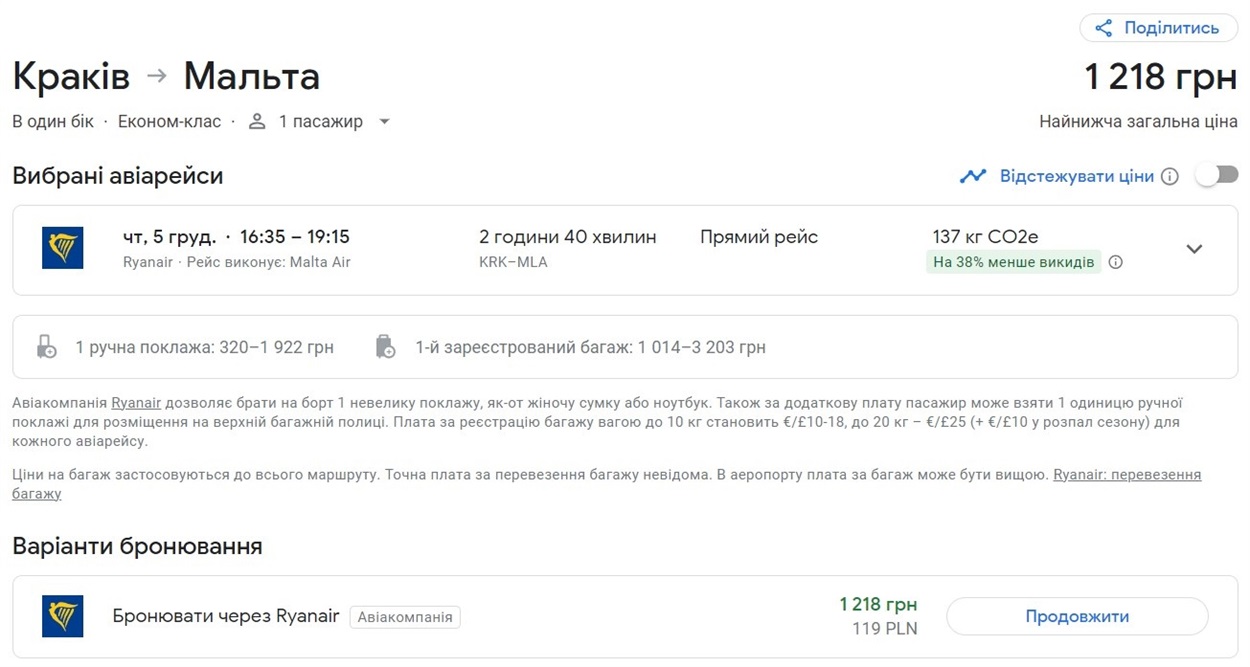Click the Поділитись share button
Image resolution: width=1250 pixels, height=667 pixels.
[x=1158, y=28]
